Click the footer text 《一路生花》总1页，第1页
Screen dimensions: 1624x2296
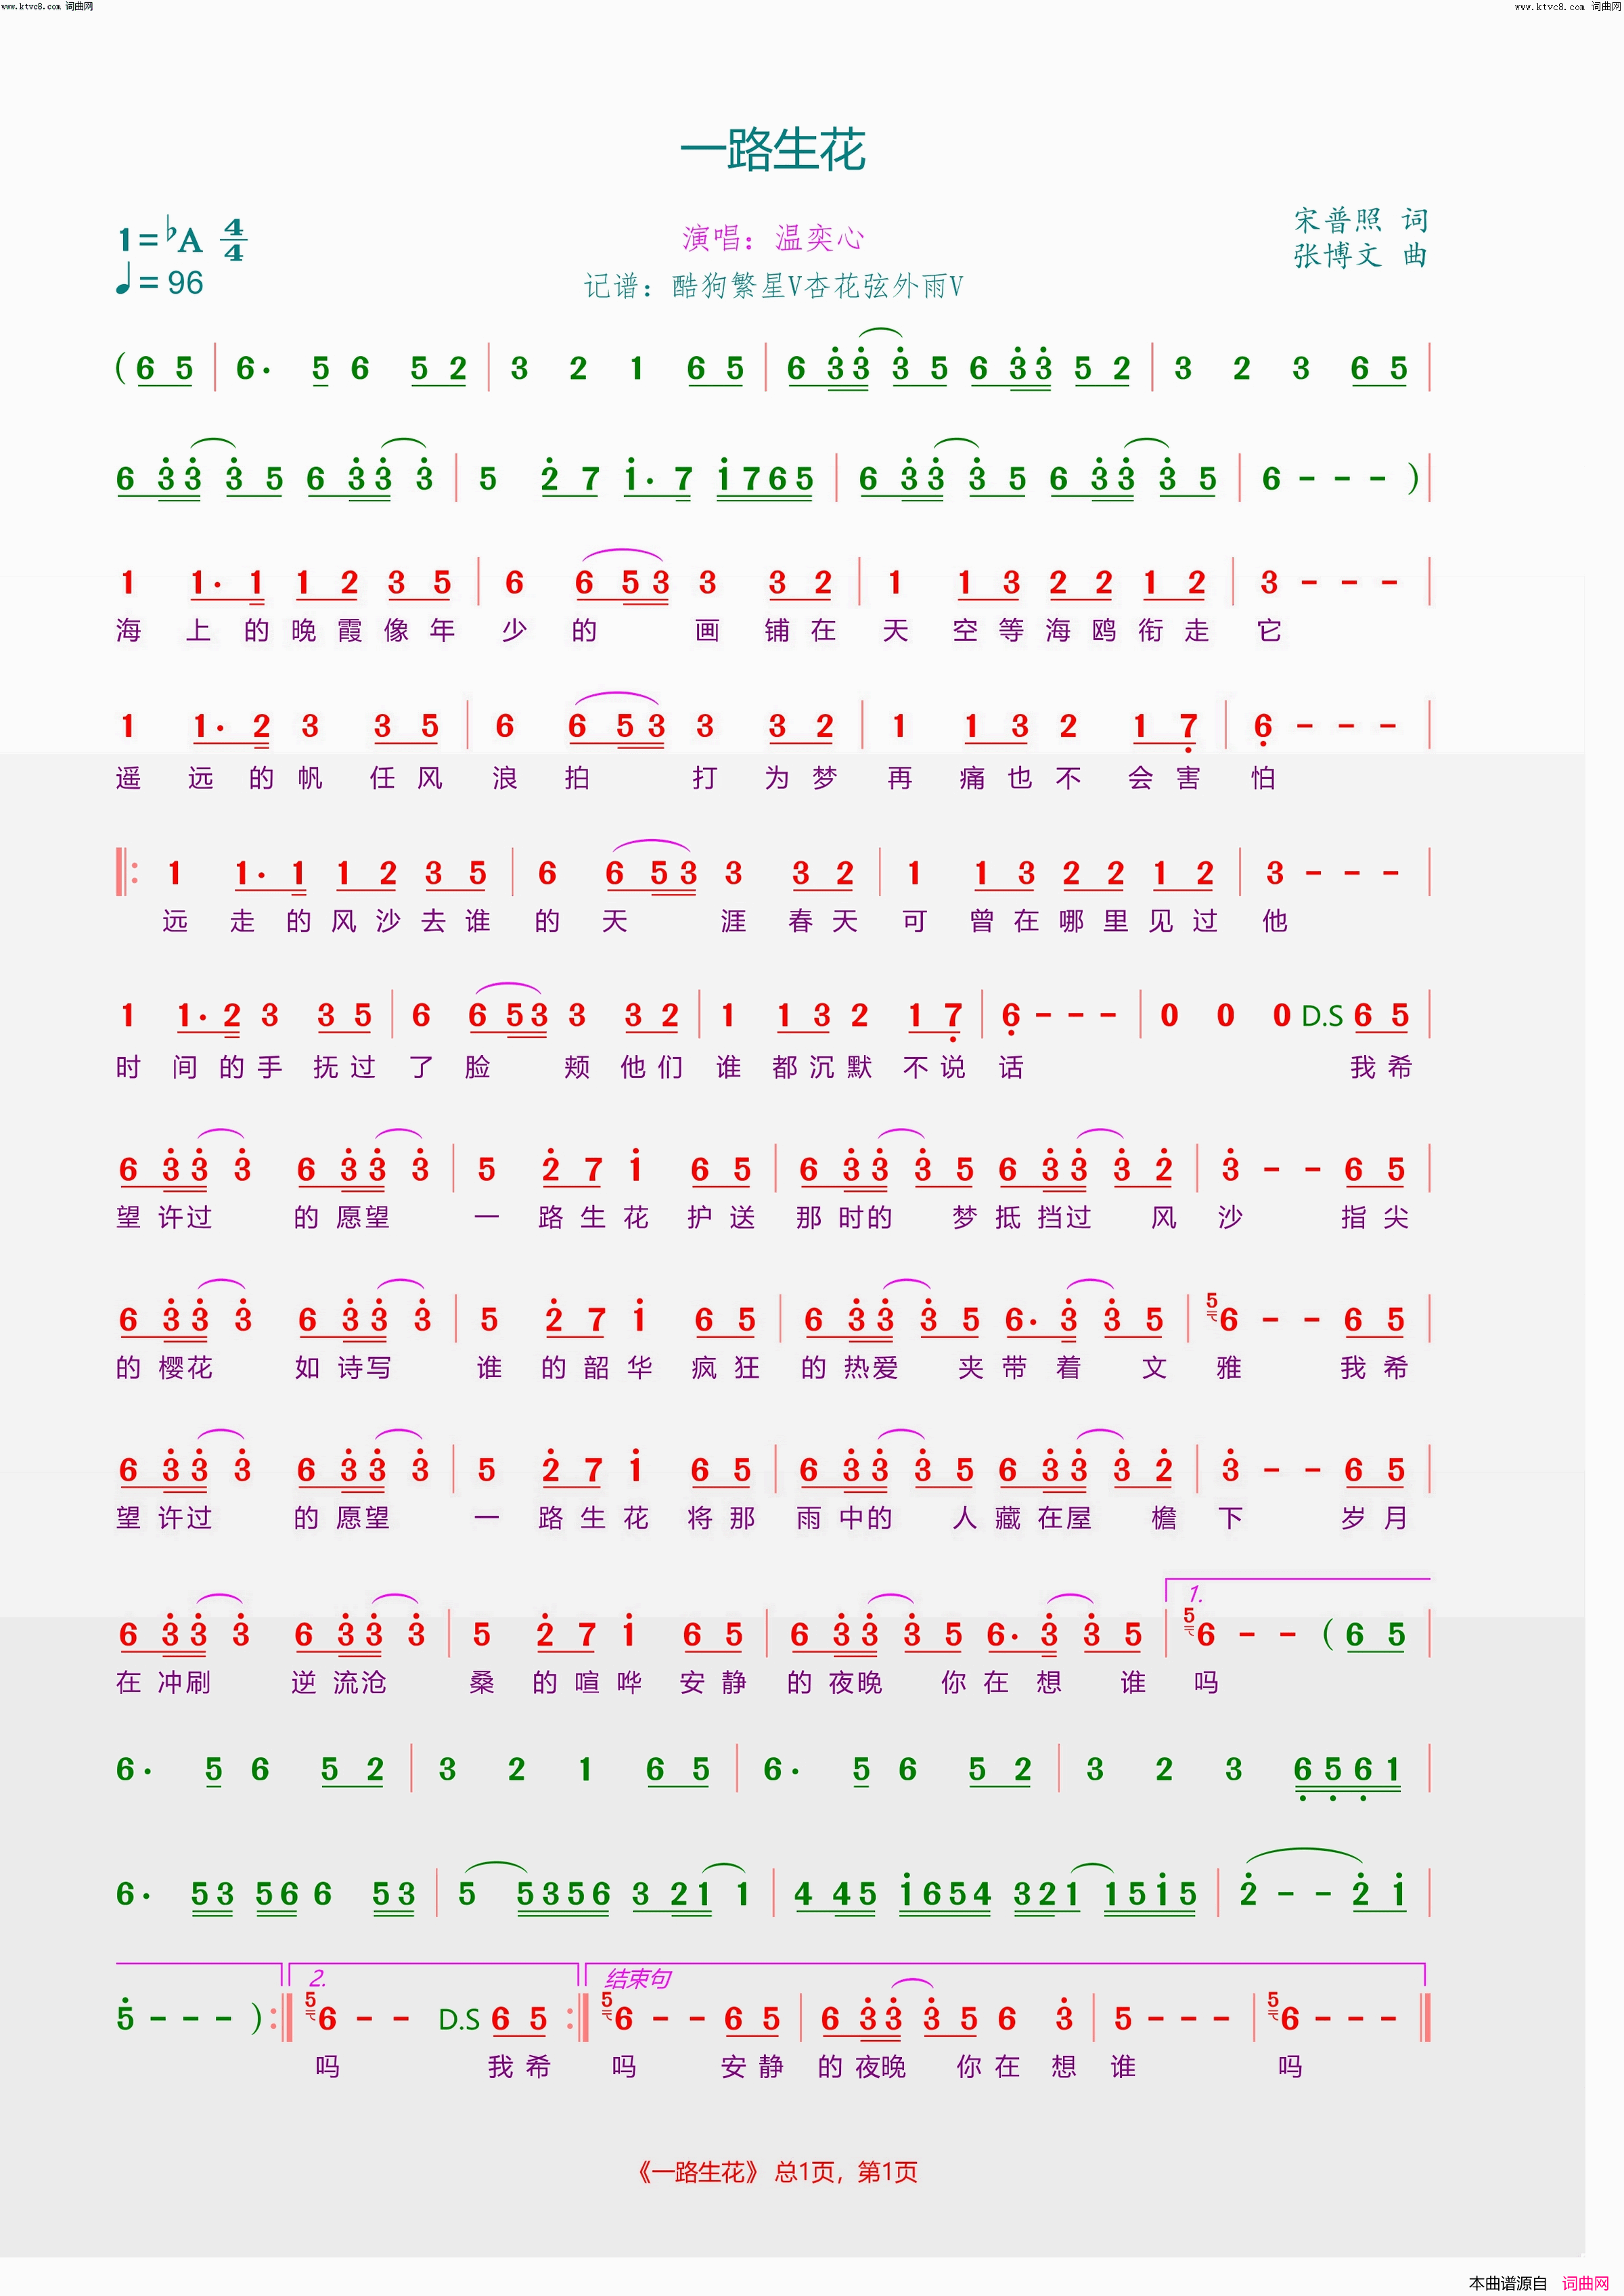[x=777, y=2172]
